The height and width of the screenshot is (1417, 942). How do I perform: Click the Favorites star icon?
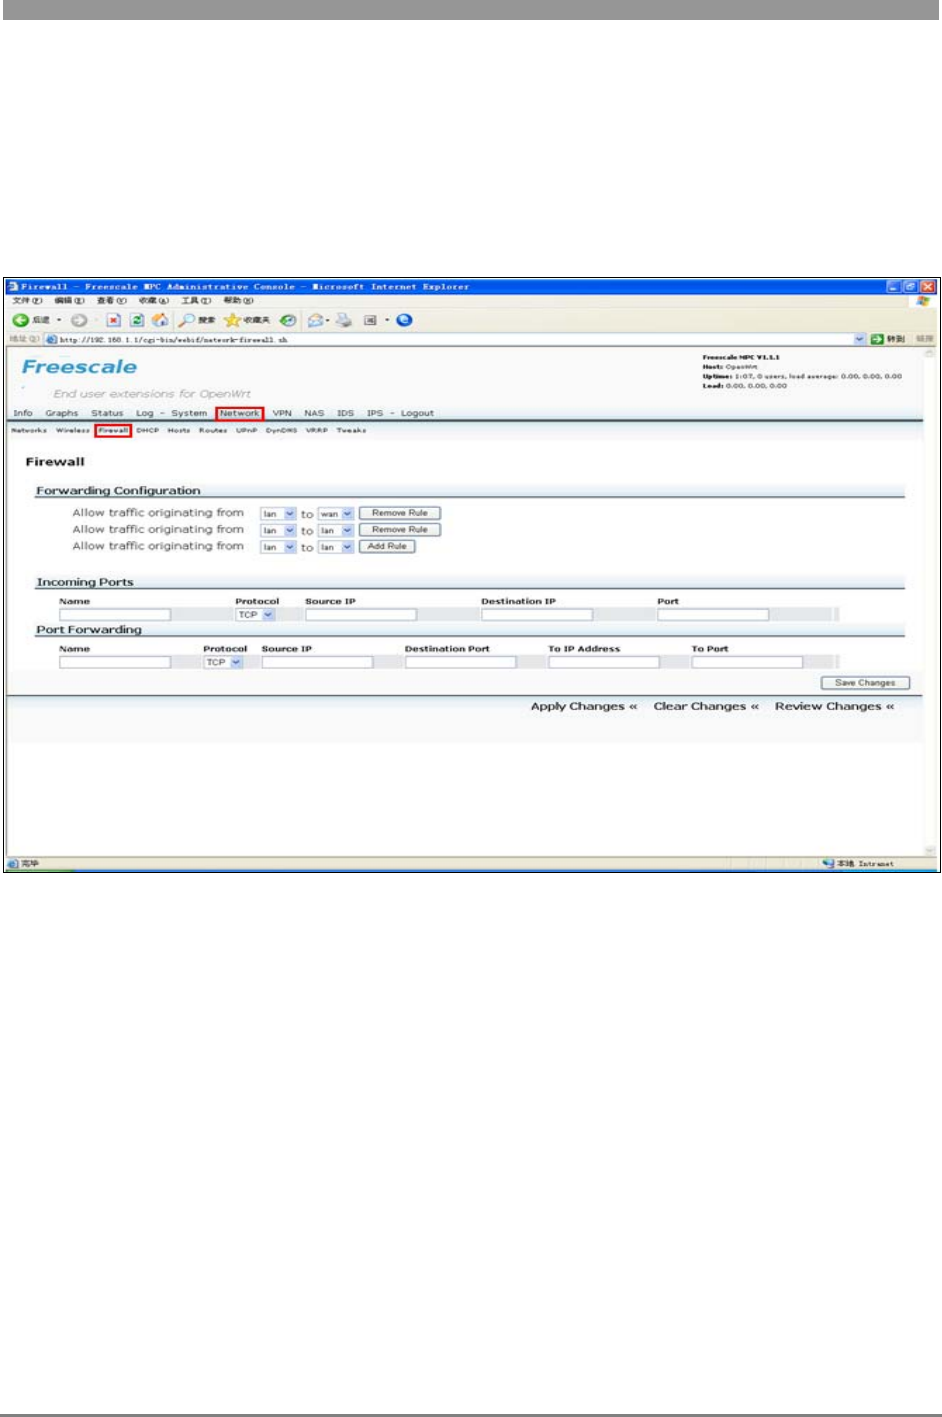231,320
